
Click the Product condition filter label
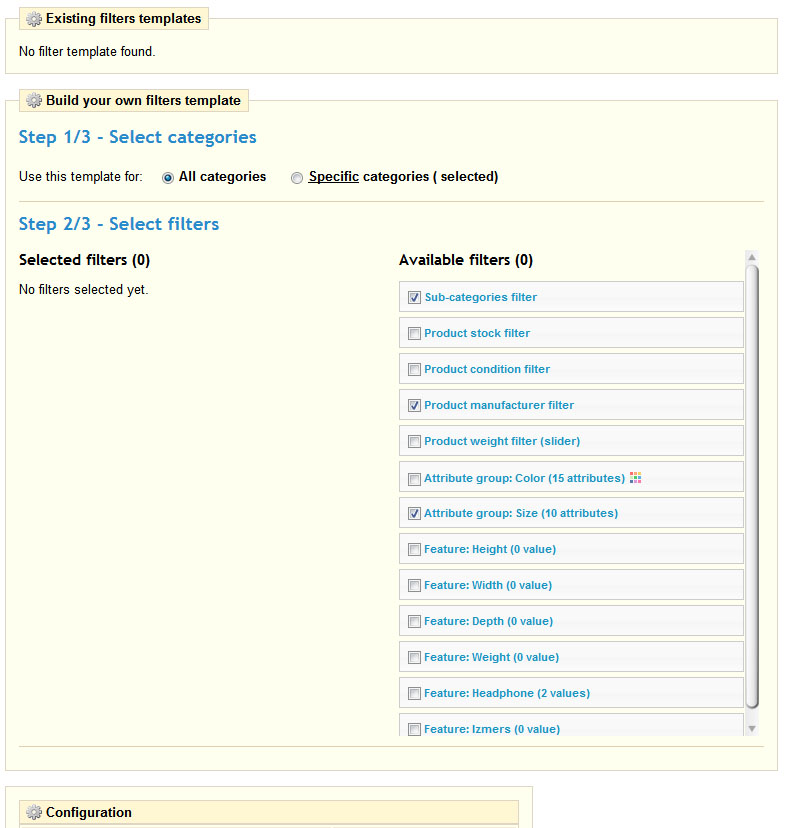pyautogui.click(x=487, y=369)
